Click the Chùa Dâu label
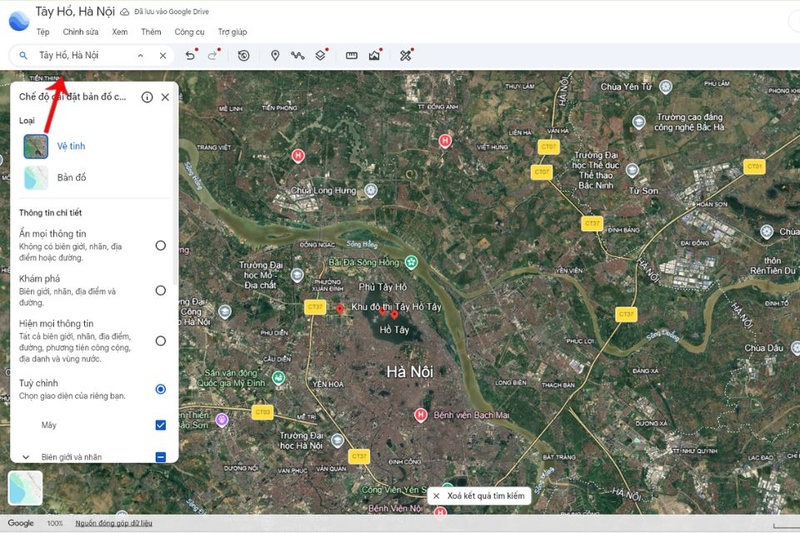This screenshot has height=533, width=800. click(763, 348)
